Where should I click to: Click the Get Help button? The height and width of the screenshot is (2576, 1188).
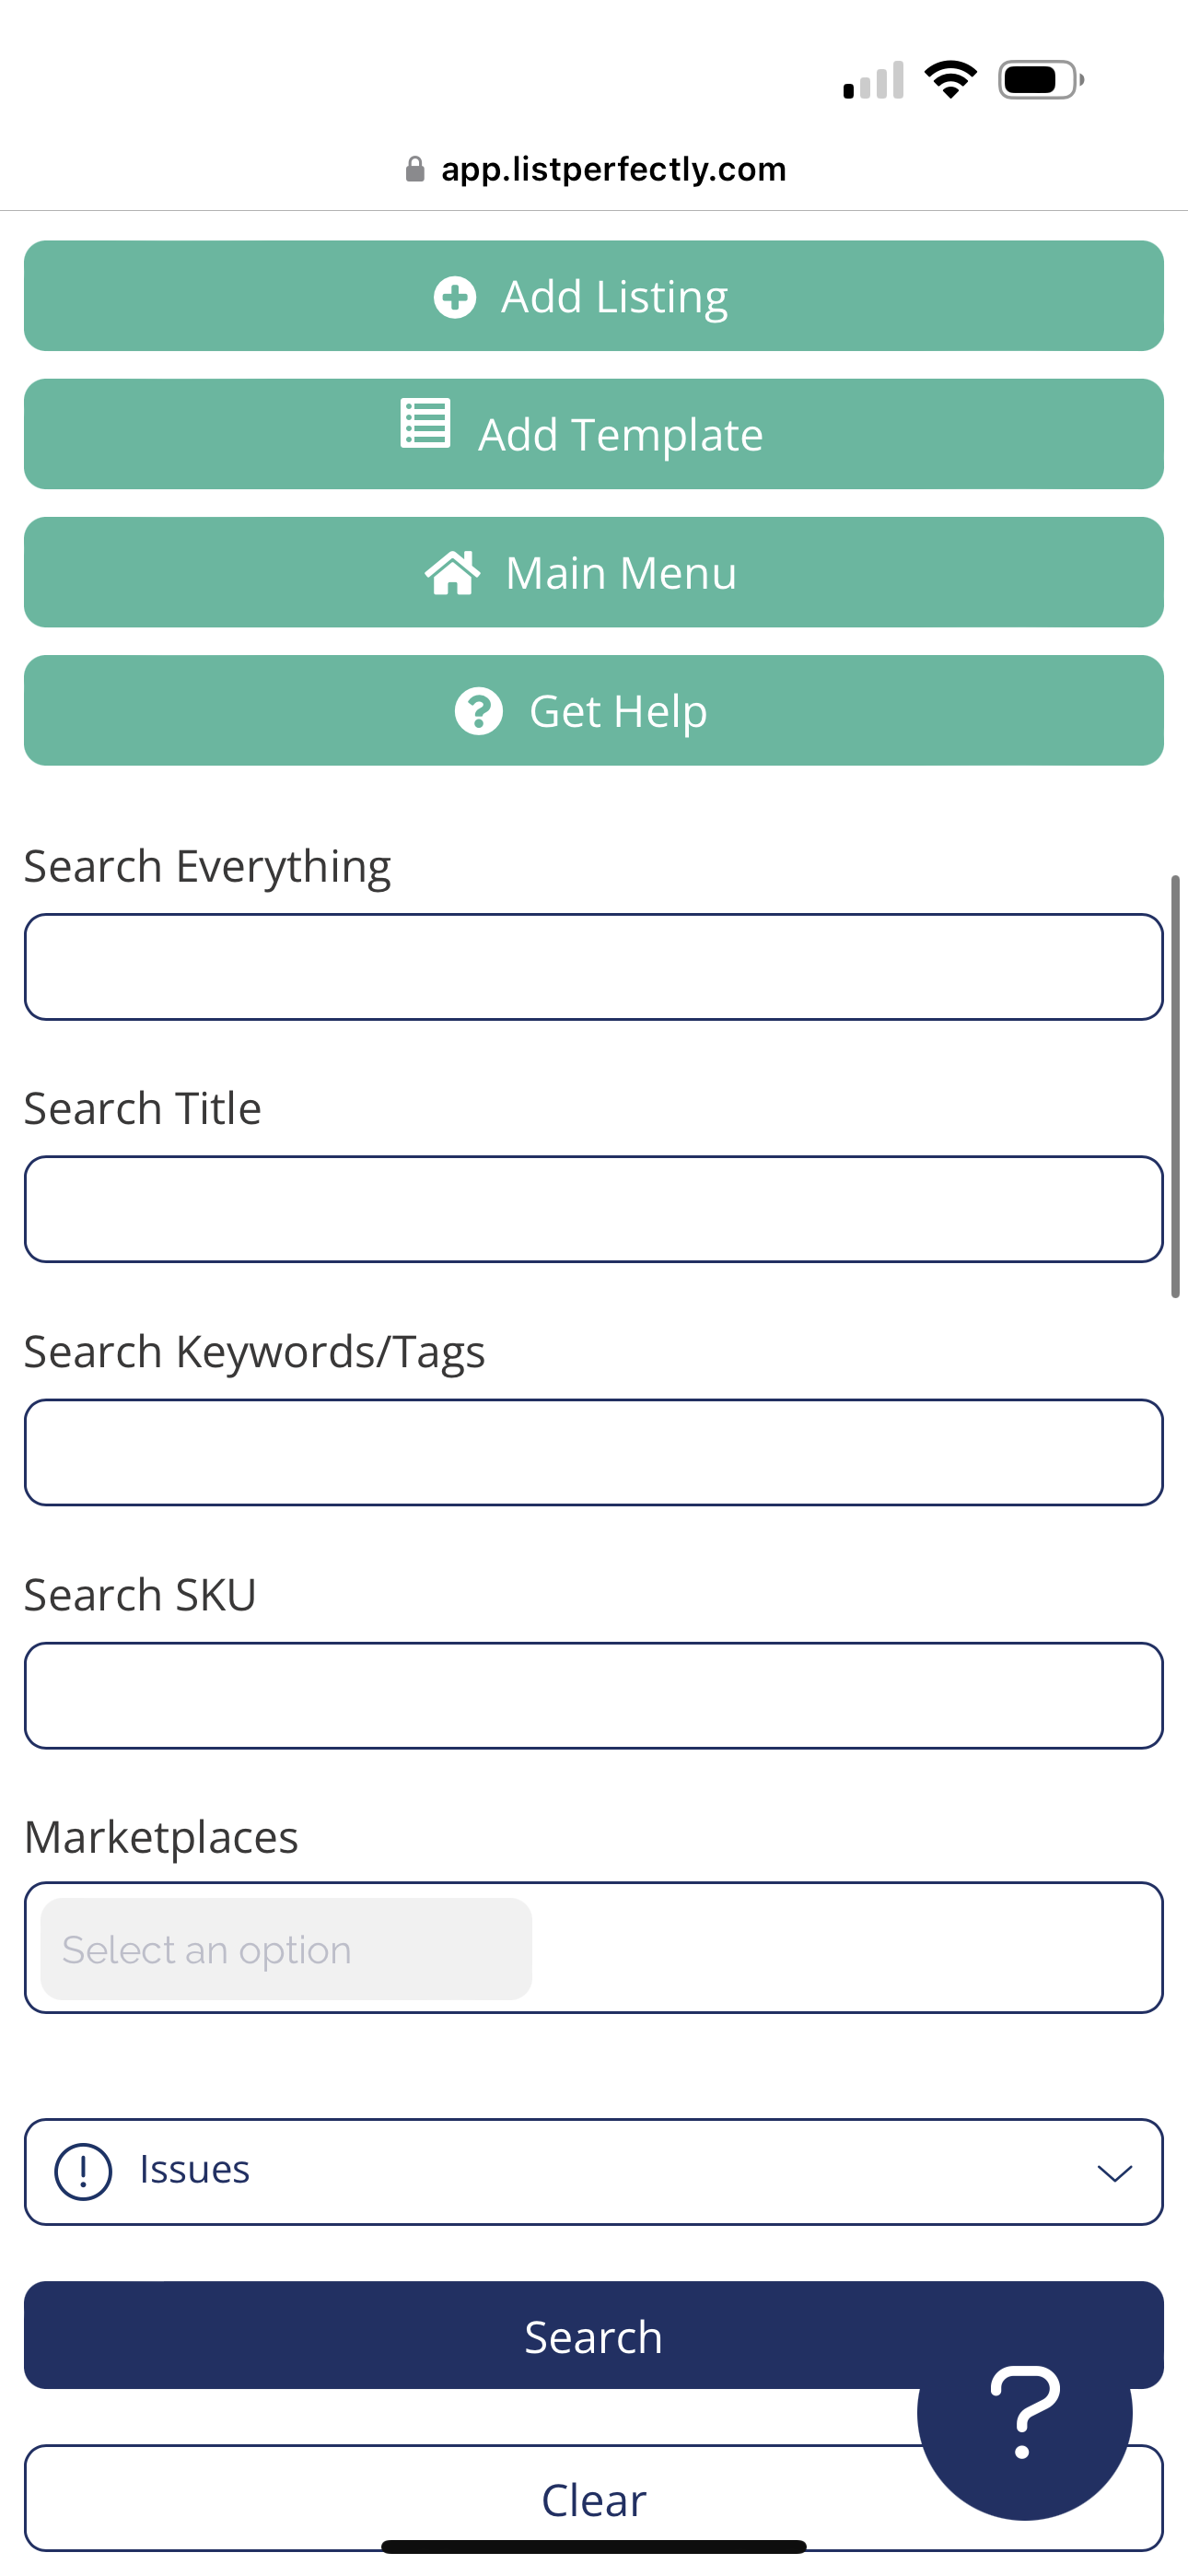tap(593, 711)
